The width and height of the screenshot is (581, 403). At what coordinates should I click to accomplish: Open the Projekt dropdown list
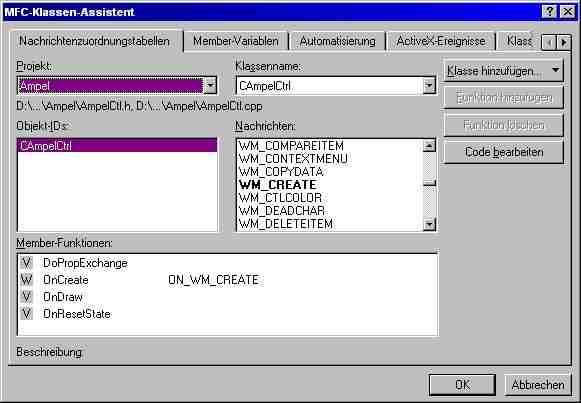click(x=210, y=86)
